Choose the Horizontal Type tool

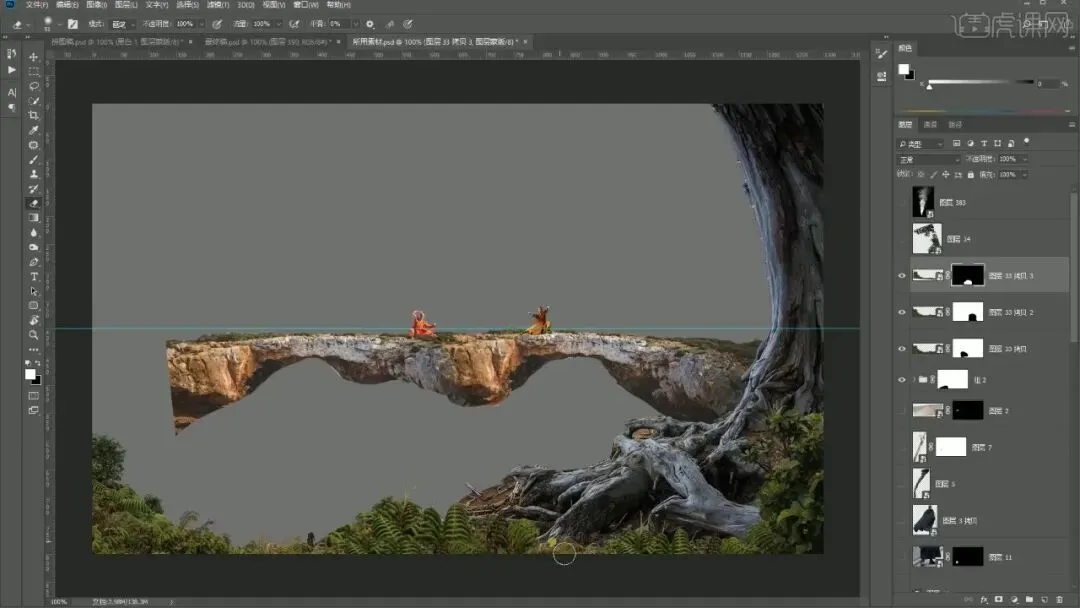click(34, 276)
